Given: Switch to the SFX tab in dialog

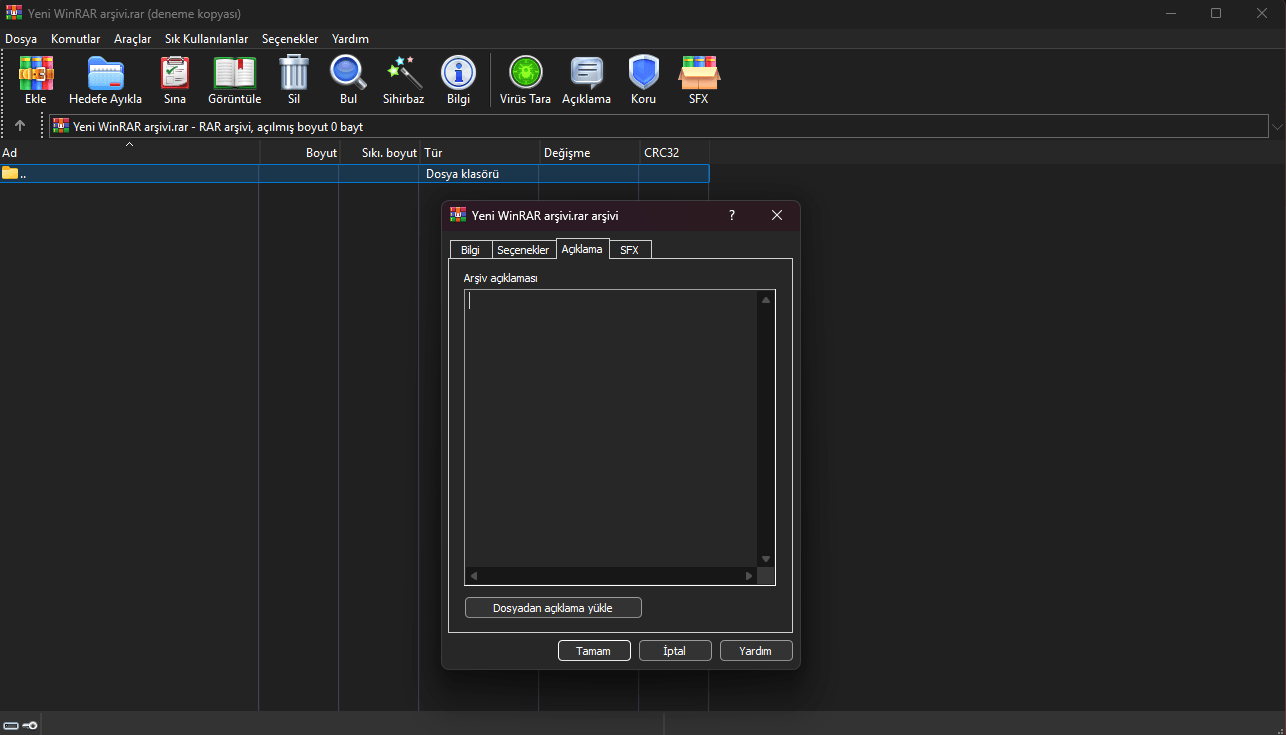Looking at the screenshot, I should (629, 250).
